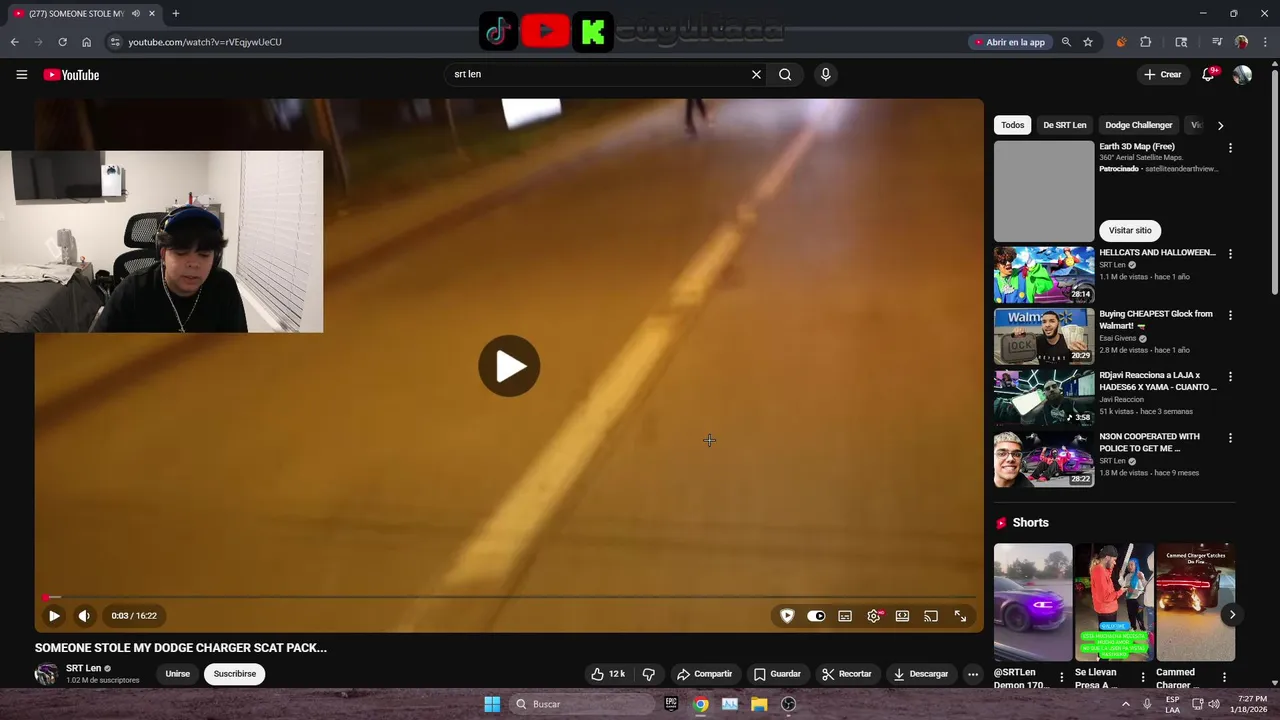Image resolution: width=1280 pixels, height=720 pixels.
Task: Mute the video with volume icon
Action: tap(84, 616)
